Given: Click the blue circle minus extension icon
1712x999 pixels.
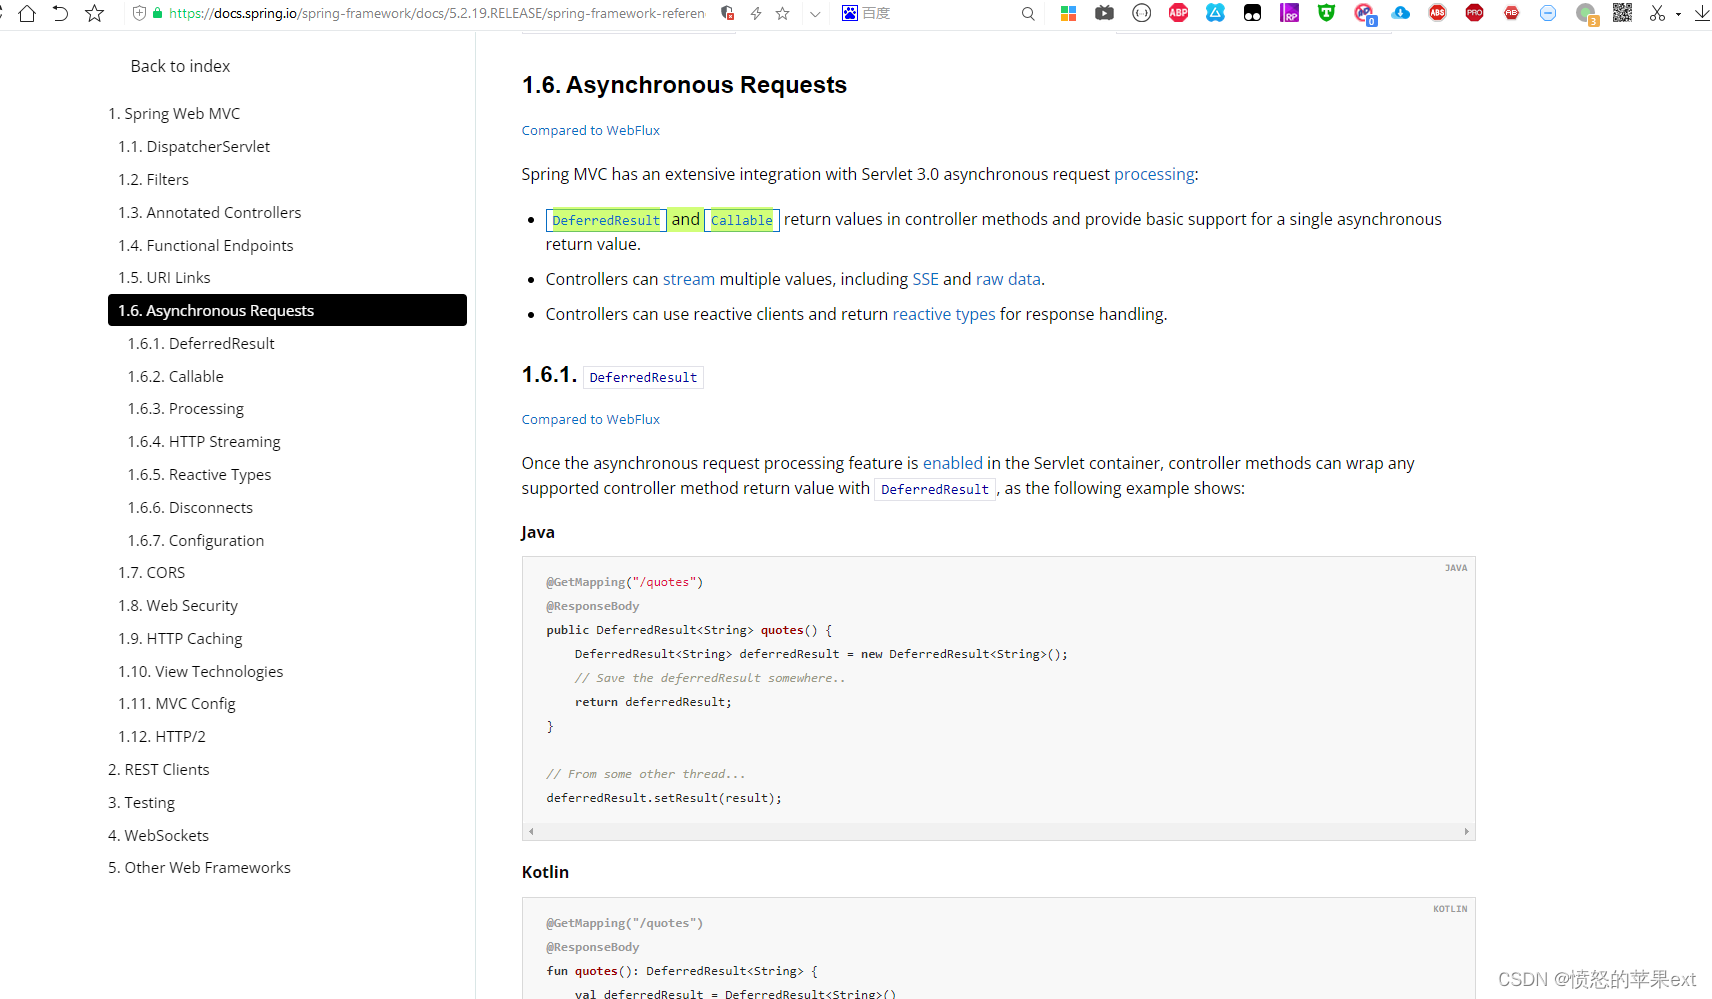Looking at the screenshot, I should (1548, 13).
